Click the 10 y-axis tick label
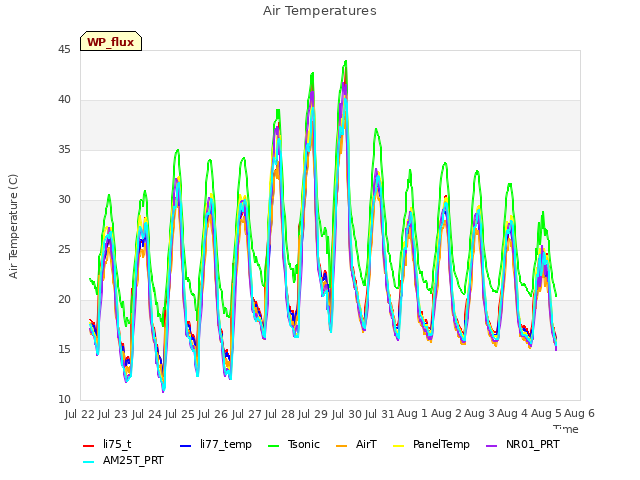 [64, 399]
